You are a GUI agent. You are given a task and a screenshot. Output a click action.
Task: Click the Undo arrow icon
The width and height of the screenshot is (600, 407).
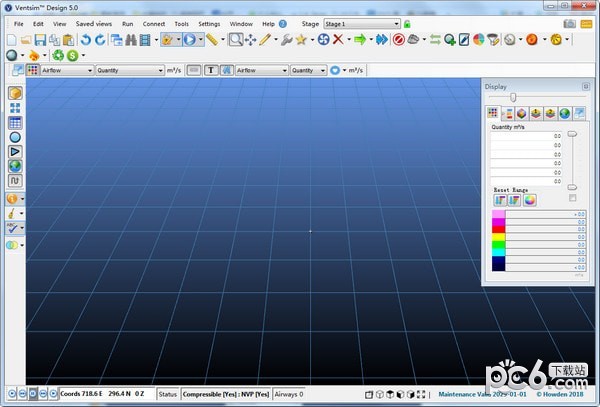pyautogui.click(x=86, y=39)
